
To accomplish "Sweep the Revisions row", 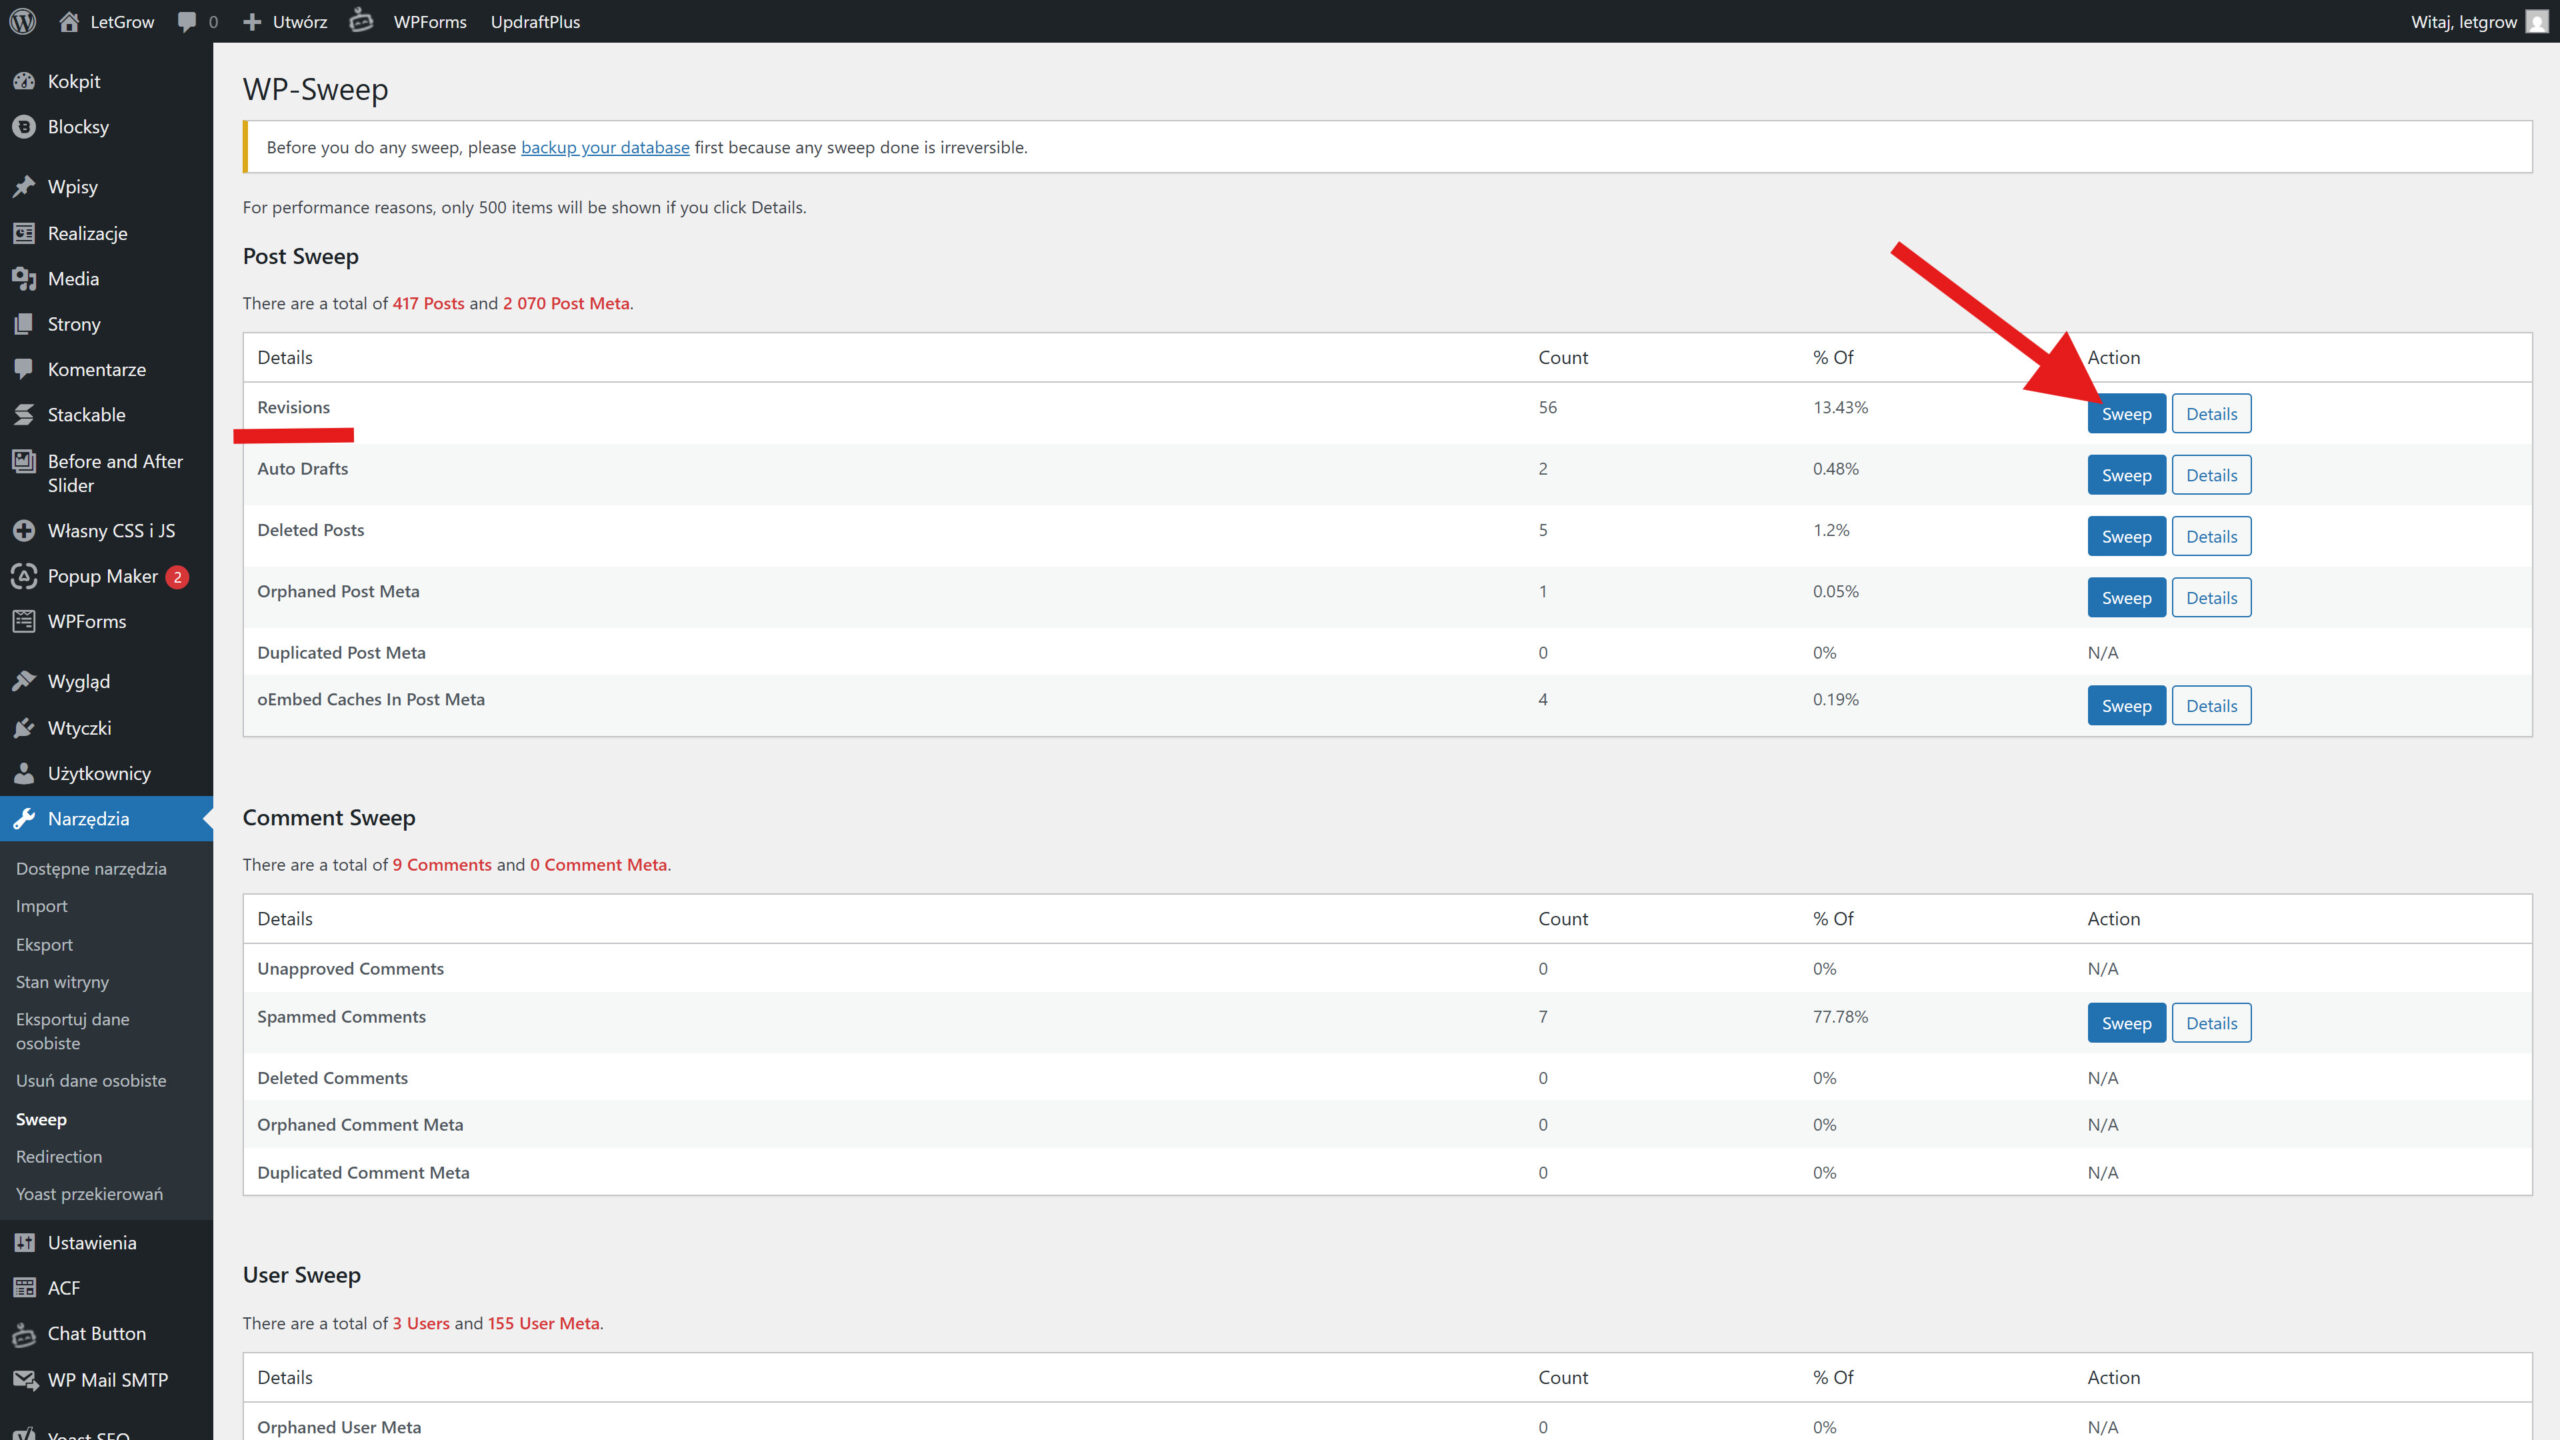I will click(x=2126, y=414).
